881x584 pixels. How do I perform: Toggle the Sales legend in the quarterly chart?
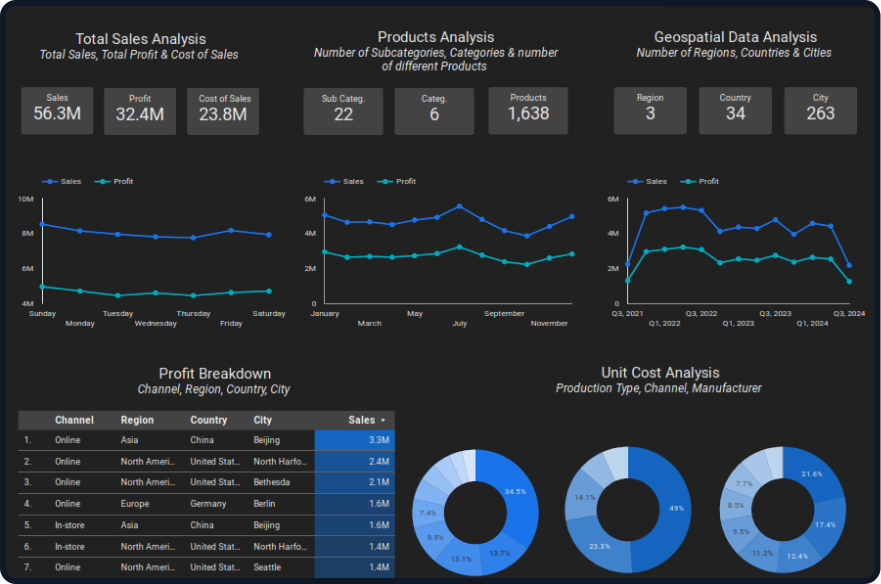[649, 182]
